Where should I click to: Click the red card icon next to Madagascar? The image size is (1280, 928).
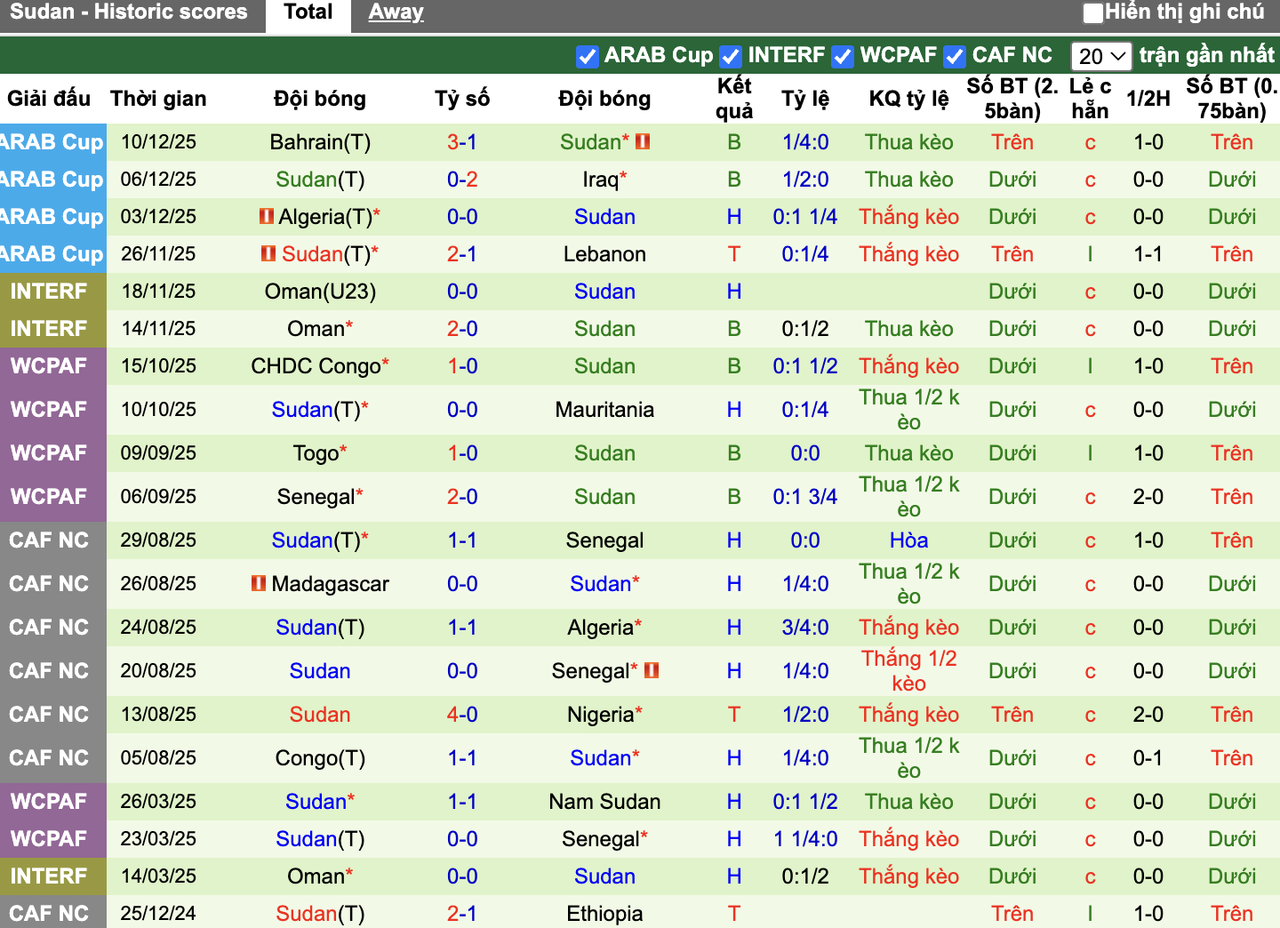259,583
